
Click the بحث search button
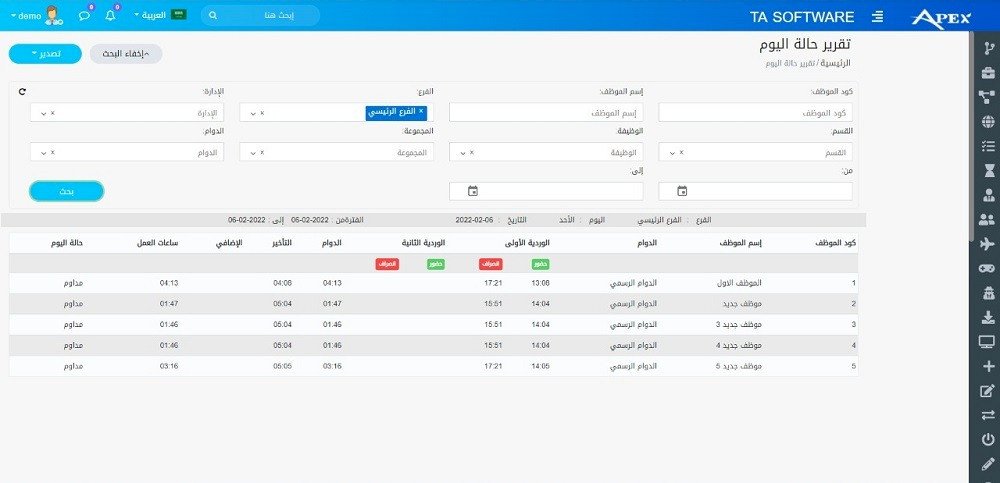coord(66,191)
